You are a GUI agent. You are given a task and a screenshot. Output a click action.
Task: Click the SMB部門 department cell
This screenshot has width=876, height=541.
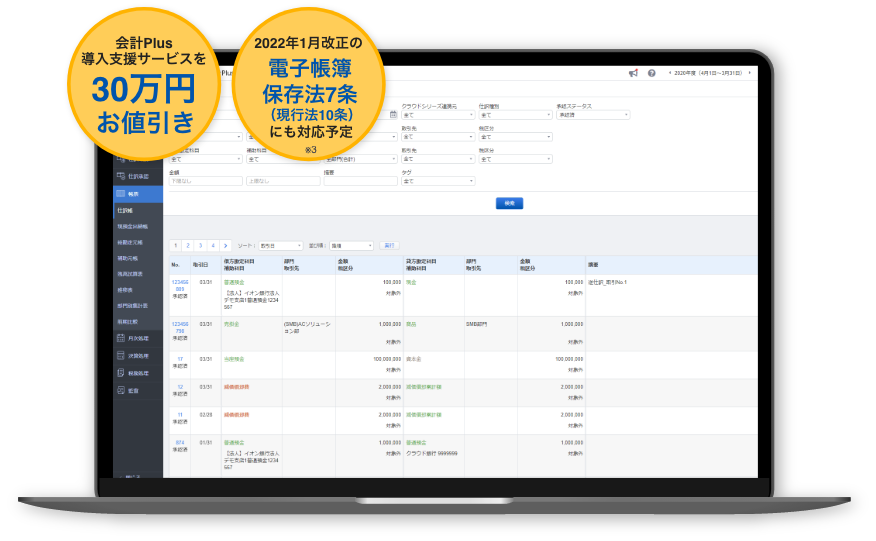pyautogui.click(x=477, y=325)
